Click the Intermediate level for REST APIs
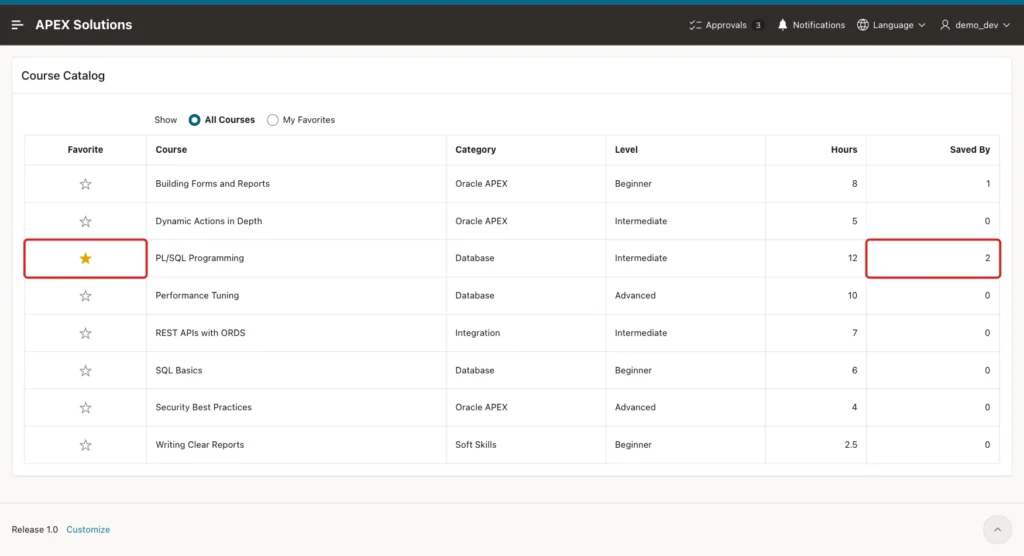The image size is (1024, 556). click(x=641, y=333)
